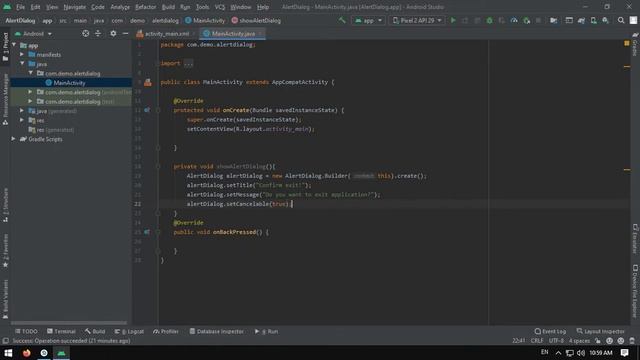This screenshot has width=640, height=360.
Task: Toggle the Build Variants side panel
Action: point(5,299)
